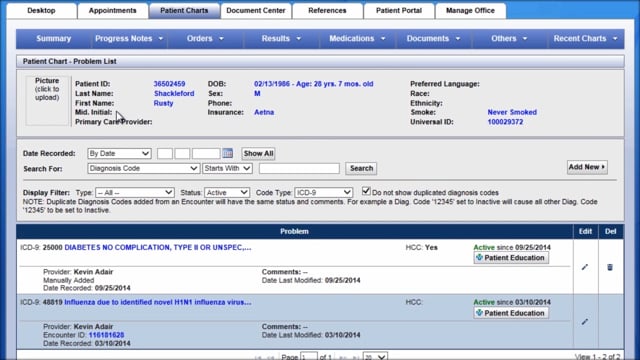Edit the Diabetes problem with pencil icon
The height and width of the screenshot is (360, 640).
point(585,267)
